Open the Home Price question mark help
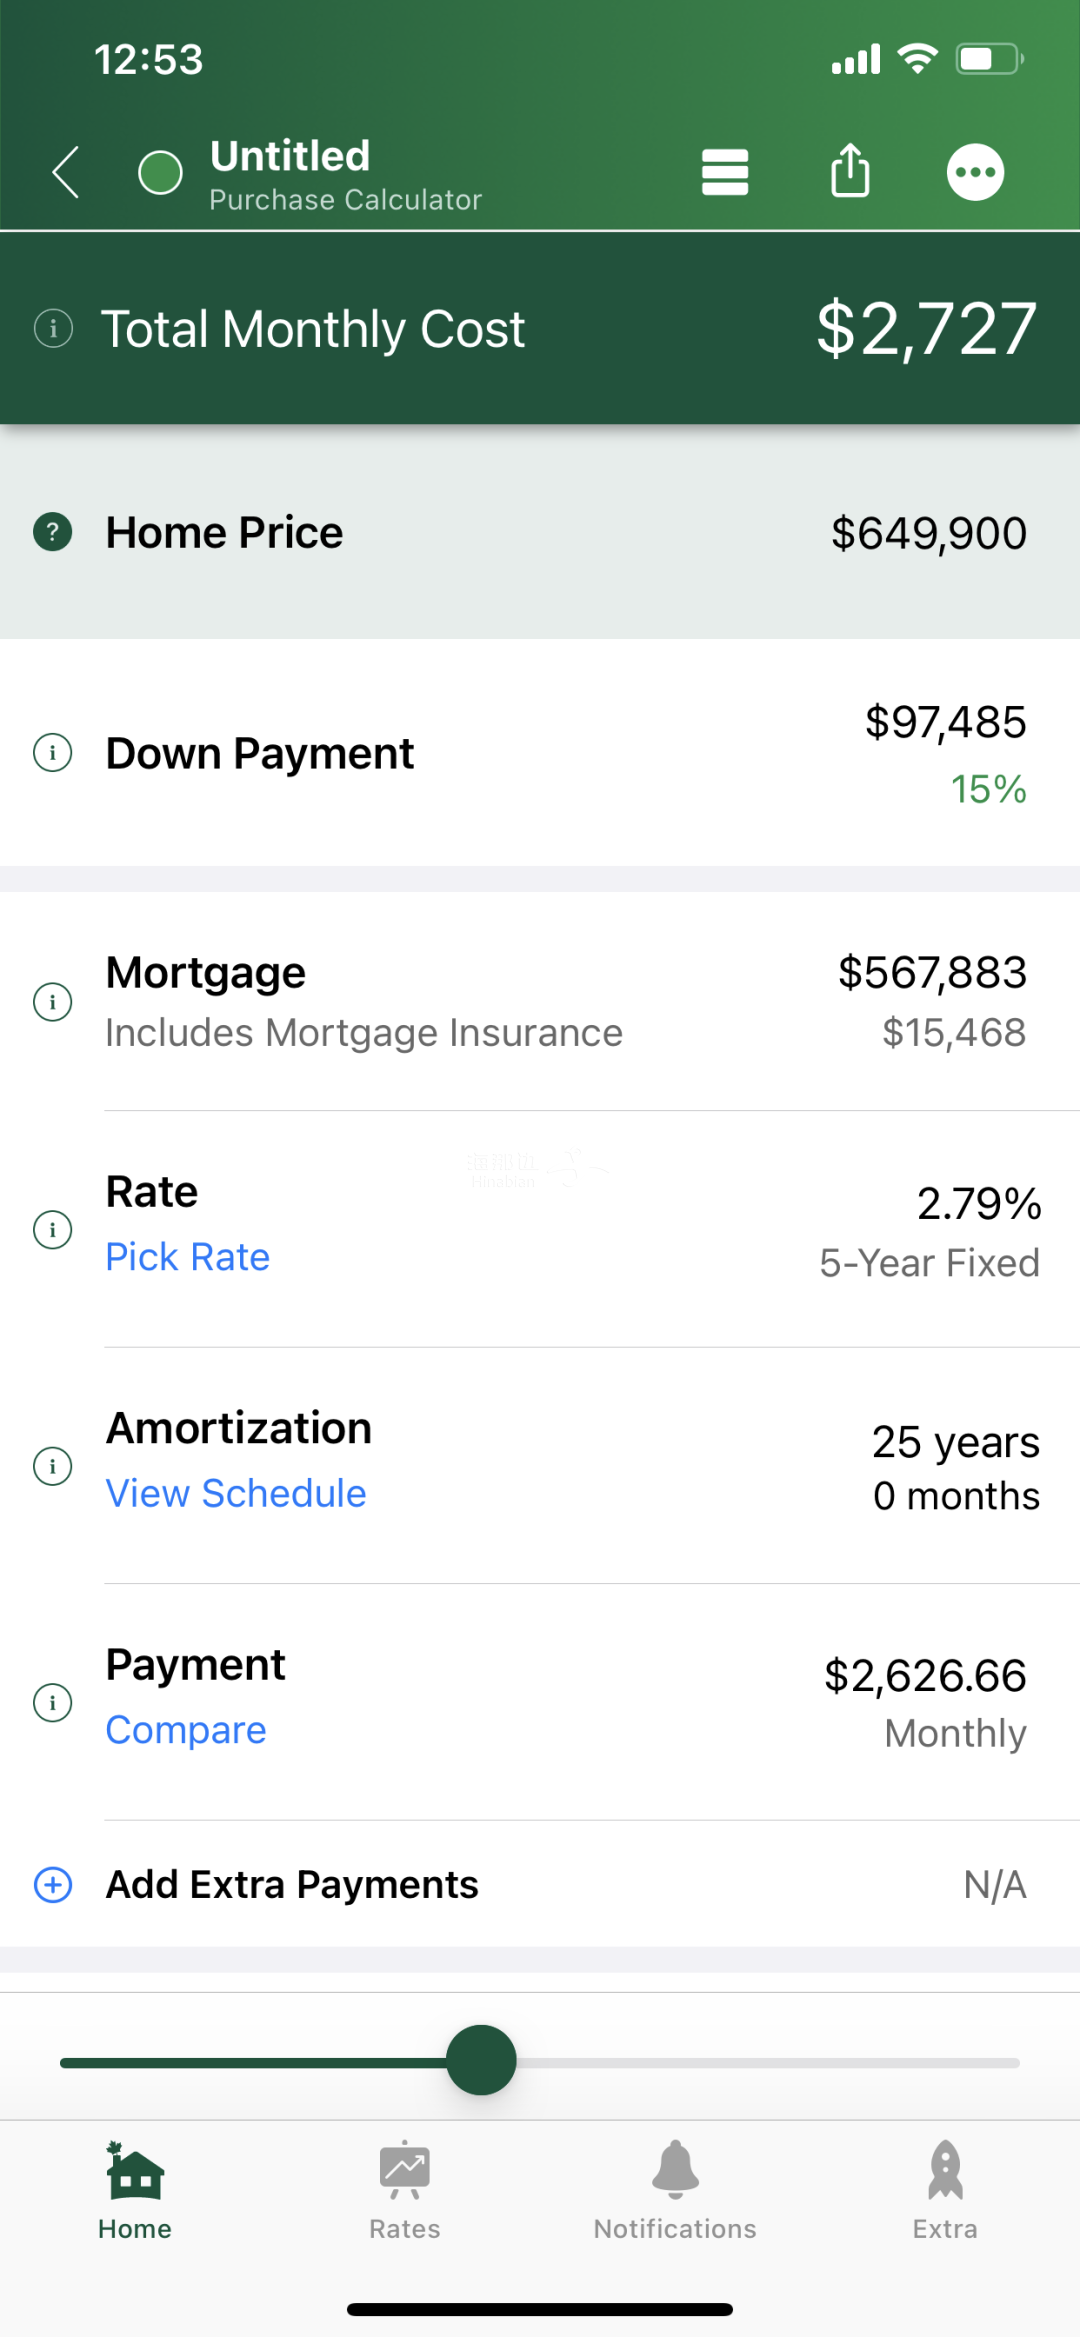This screenshot has height=2337, width=1080. coord(53,532)
